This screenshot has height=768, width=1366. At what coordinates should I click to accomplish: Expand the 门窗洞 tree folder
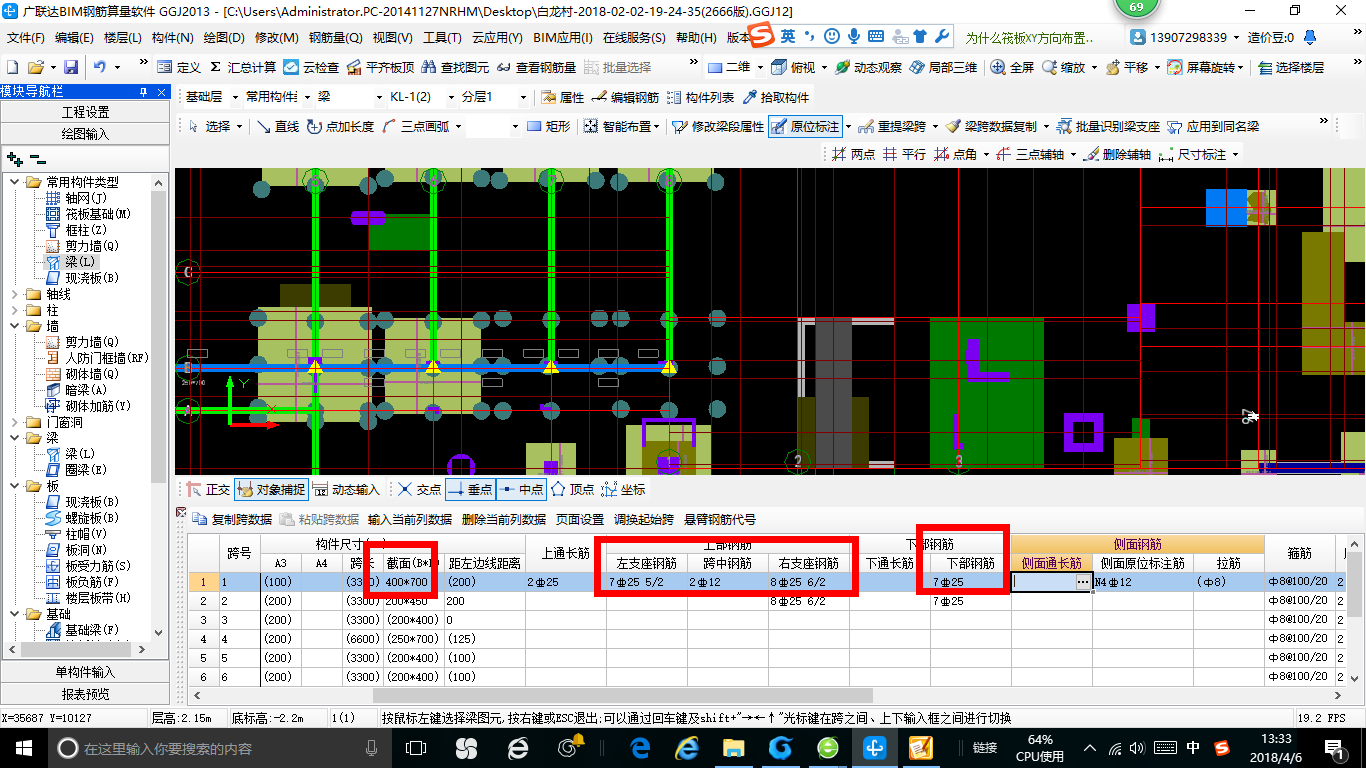[x=14, y=422]
